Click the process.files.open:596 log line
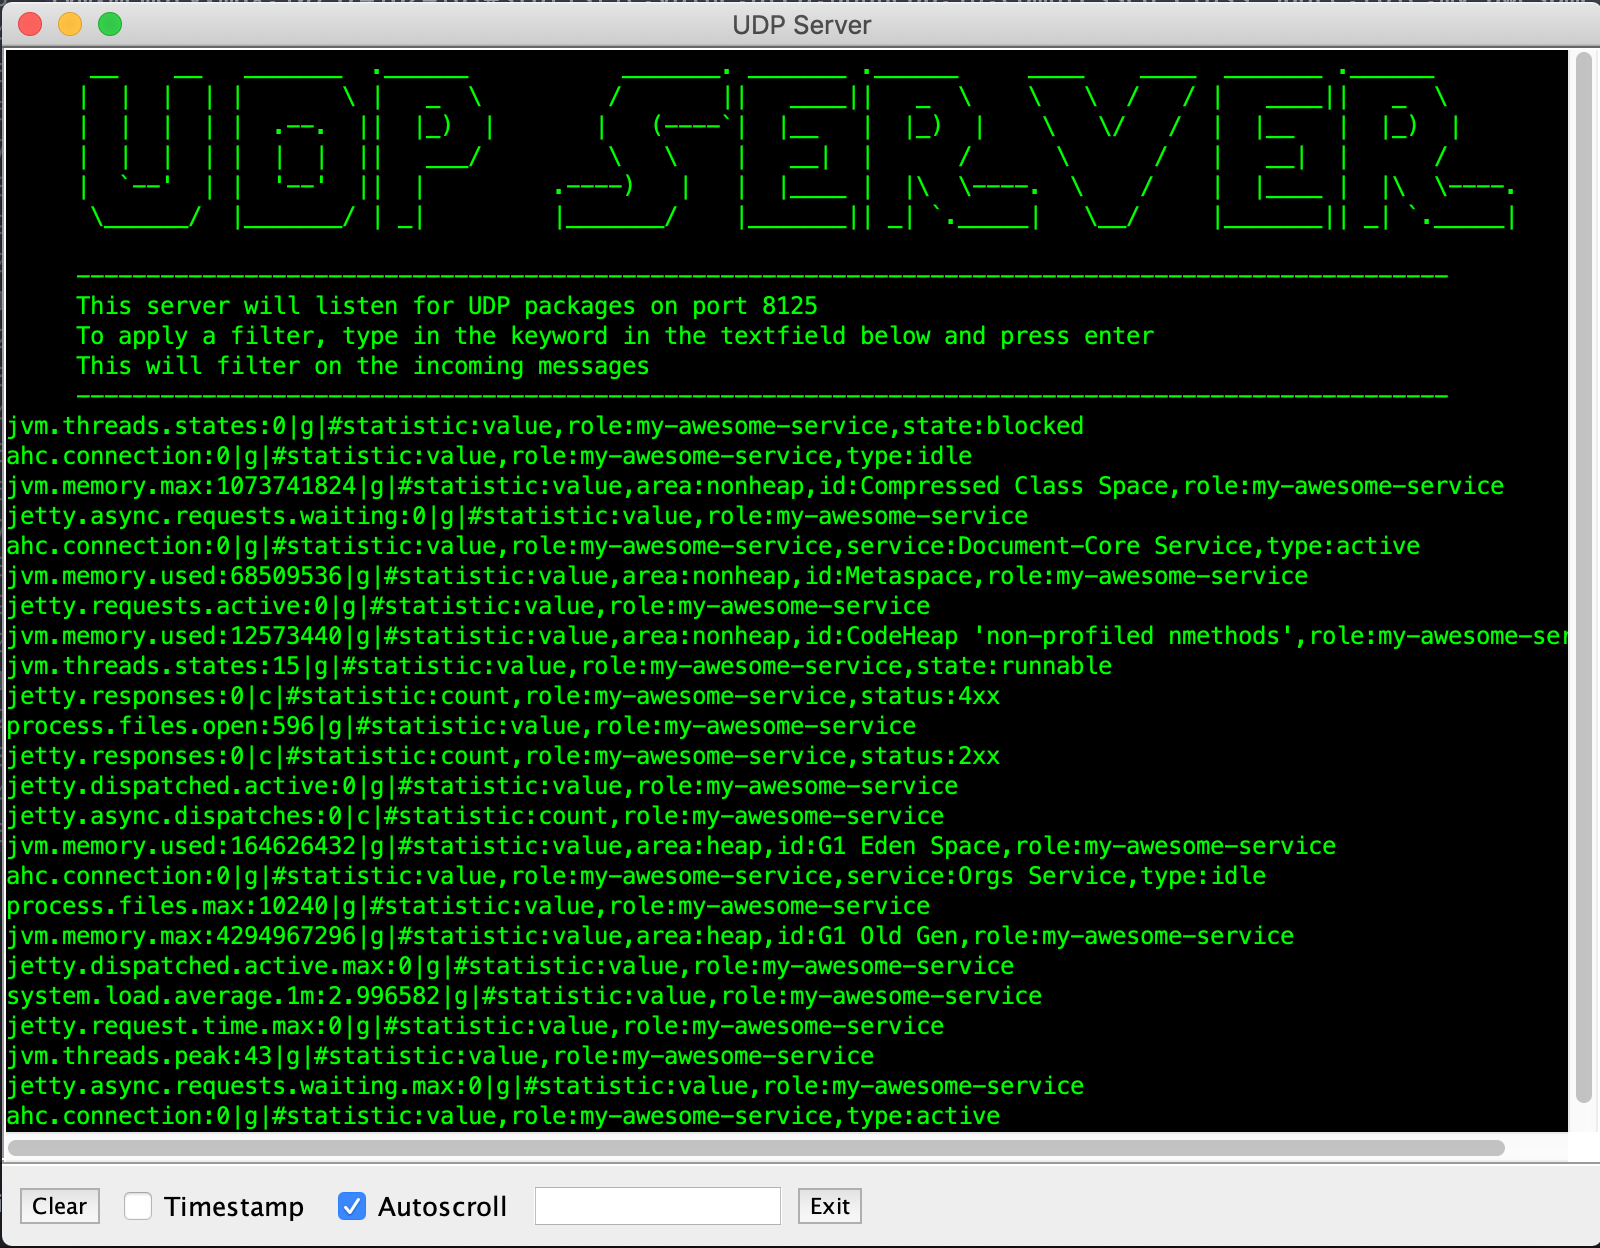1600x1248 pixels. coord(461,726)
